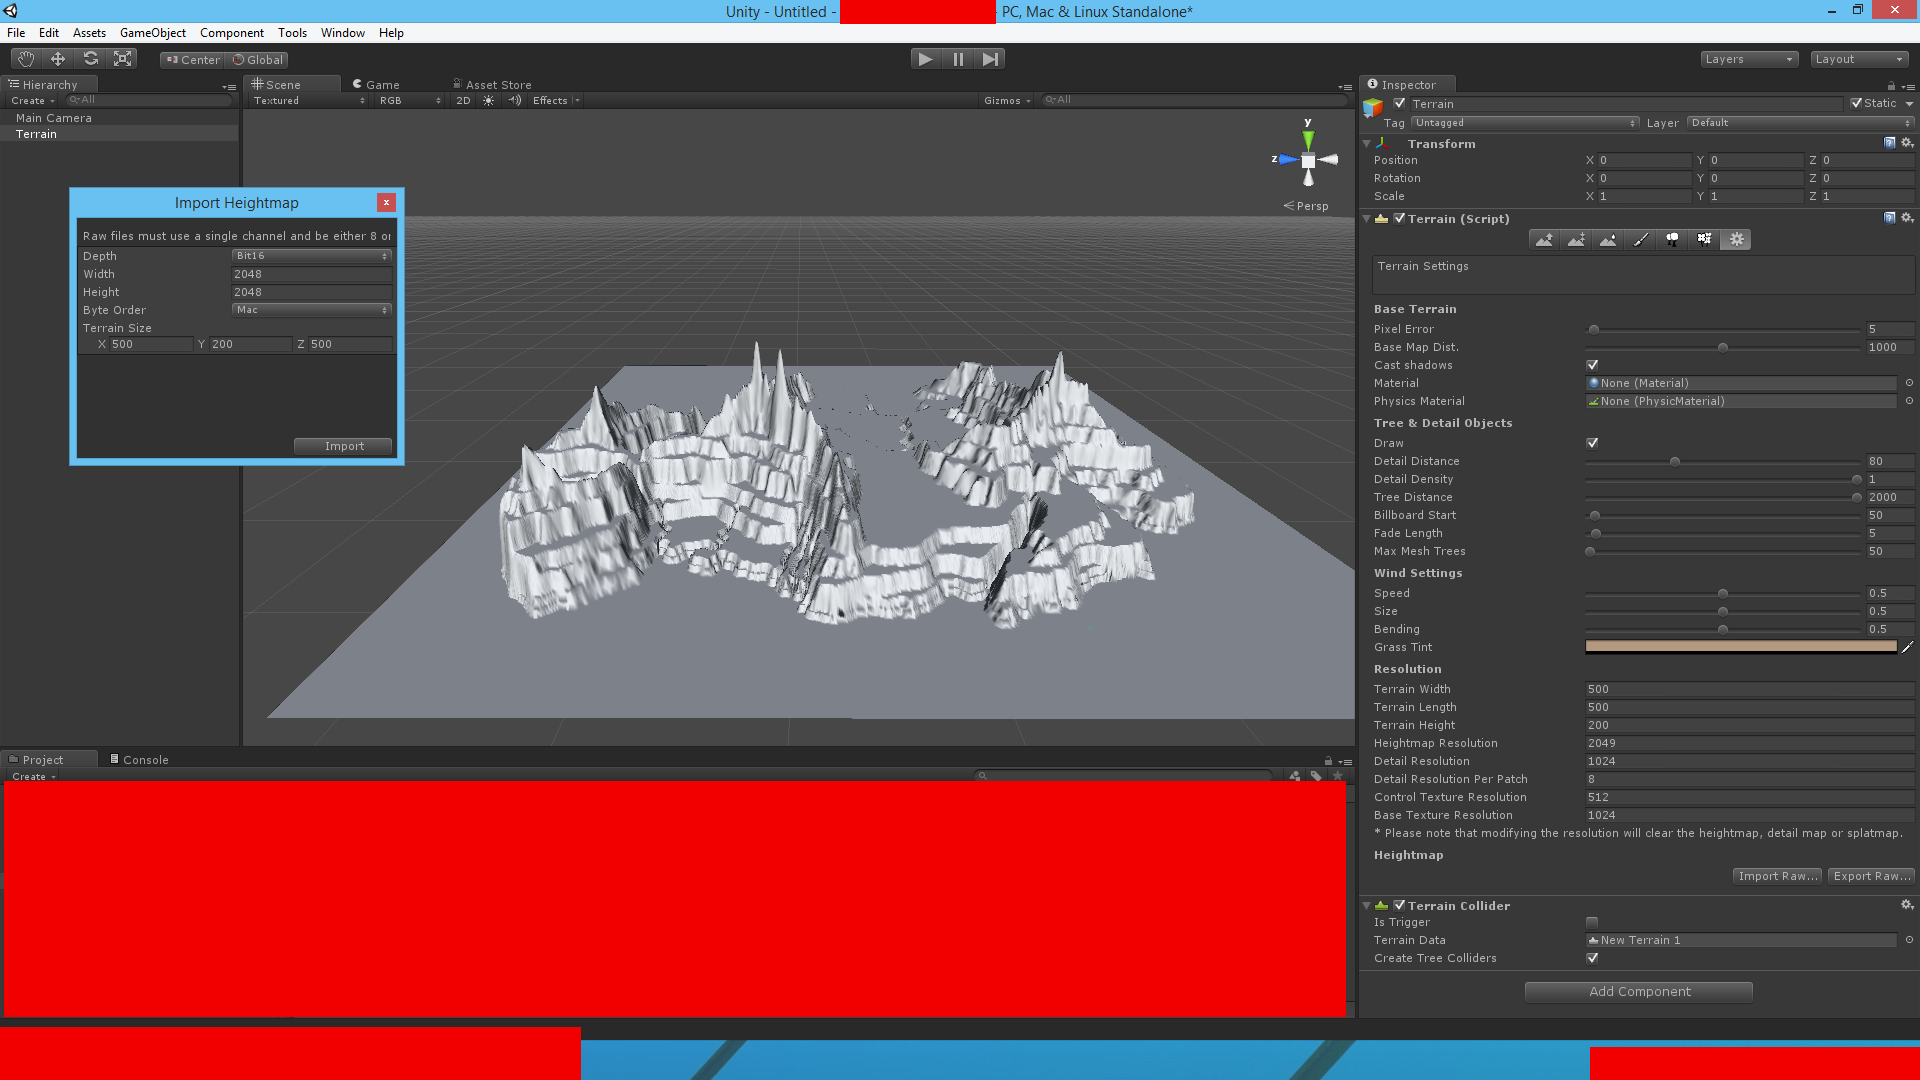1920x1080 pixels.
Task: Toggle the Static checkbox
Action: point(1857,103)
